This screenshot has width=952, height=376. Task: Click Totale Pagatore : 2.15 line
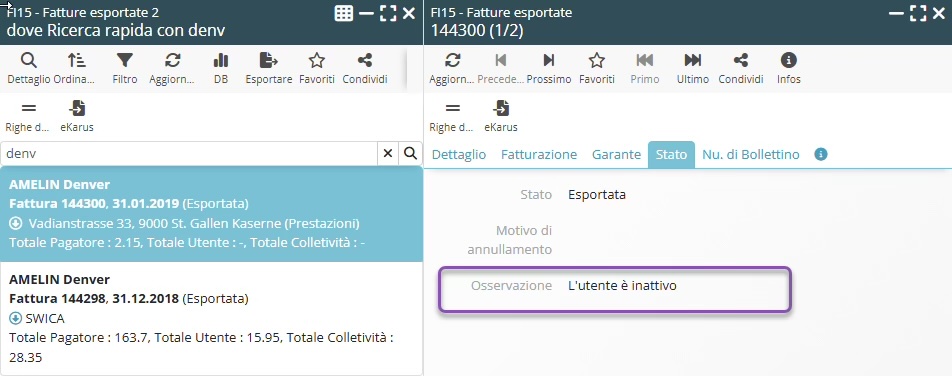coord(187,243)
